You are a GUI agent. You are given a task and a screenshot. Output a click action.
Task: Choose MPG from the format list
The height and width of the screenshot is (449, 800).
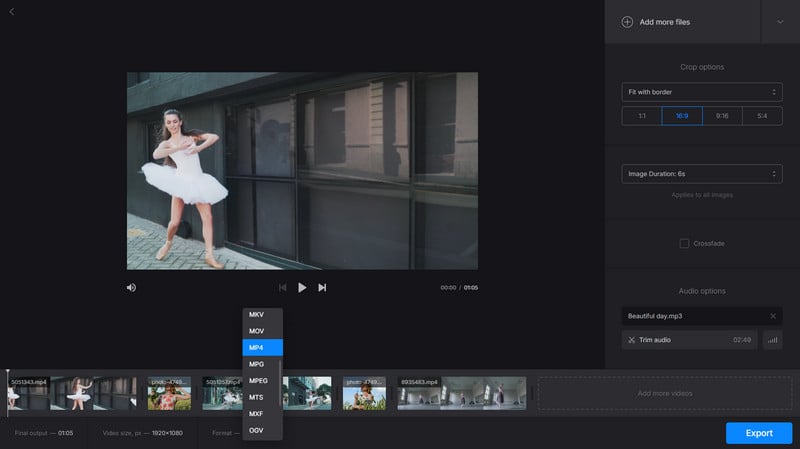262,364
